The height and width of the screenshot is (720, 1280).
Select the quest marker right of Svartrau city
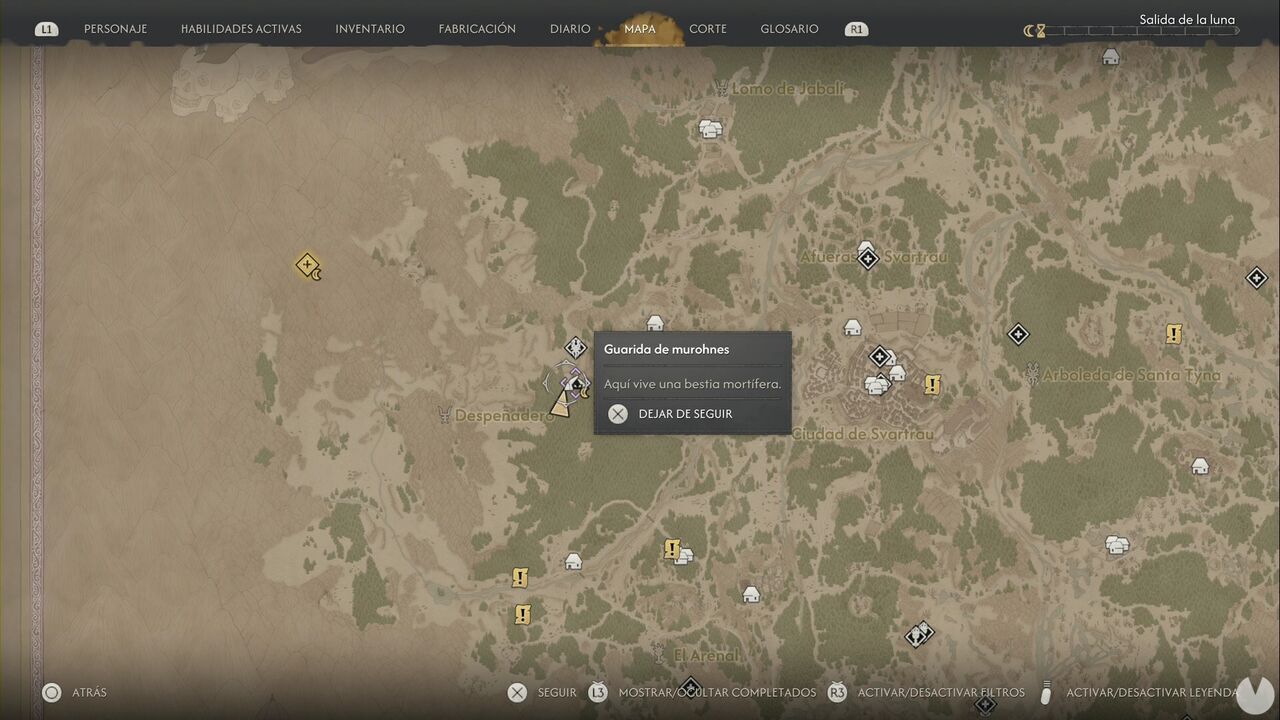point(932,384)
